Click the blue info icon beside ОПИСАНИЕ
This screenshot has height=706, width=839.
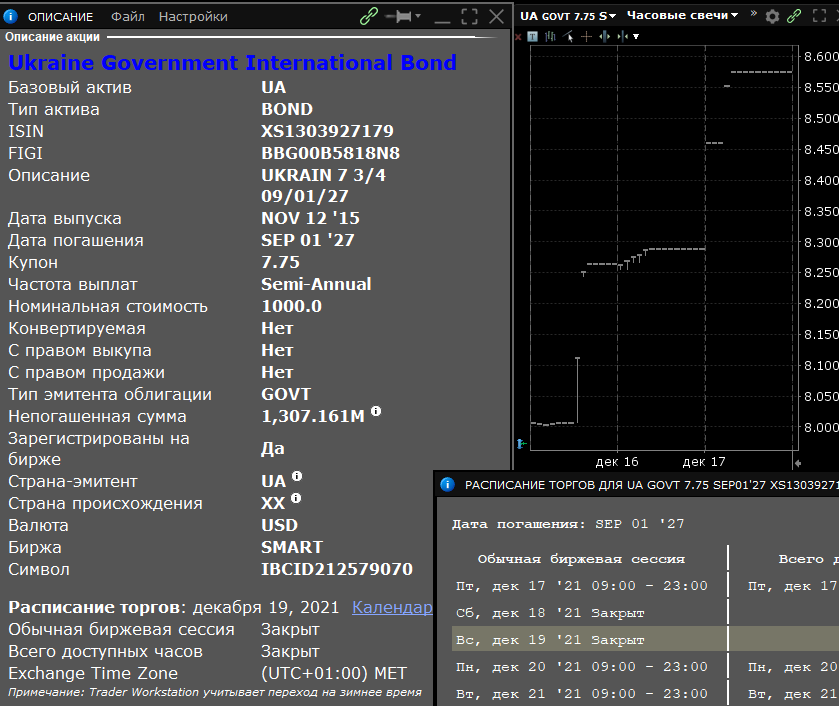11,17
